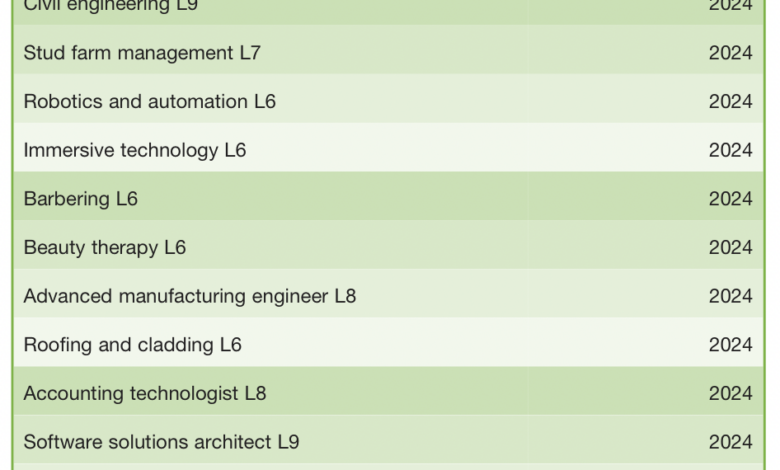Click the Immersive technology L6 entry
The image size is (780, 470).
point(135,150)
